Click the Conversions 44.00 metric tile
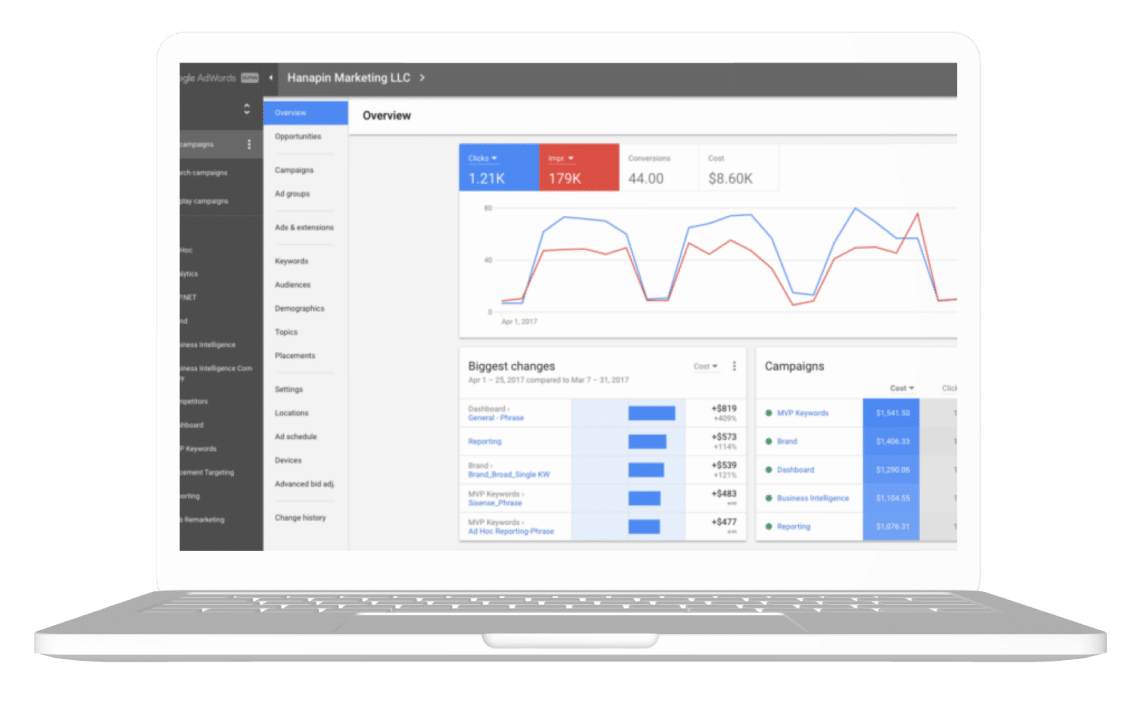The height and width of the screenshot is (704, 1140). 659,168
